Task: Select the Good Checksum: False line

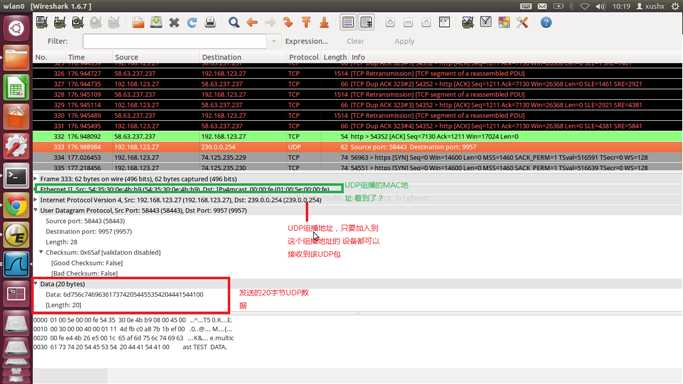Action: tap(87, 263)
